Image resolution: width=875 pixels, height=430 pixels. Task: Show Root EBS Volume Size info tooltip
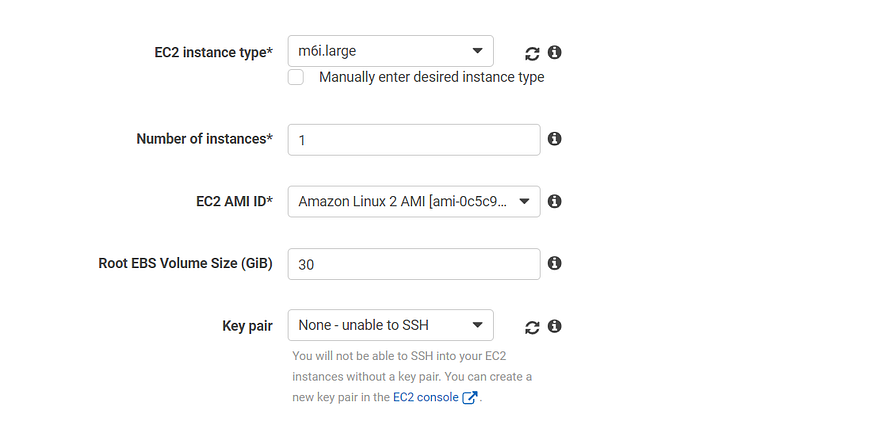pos(555,263)
